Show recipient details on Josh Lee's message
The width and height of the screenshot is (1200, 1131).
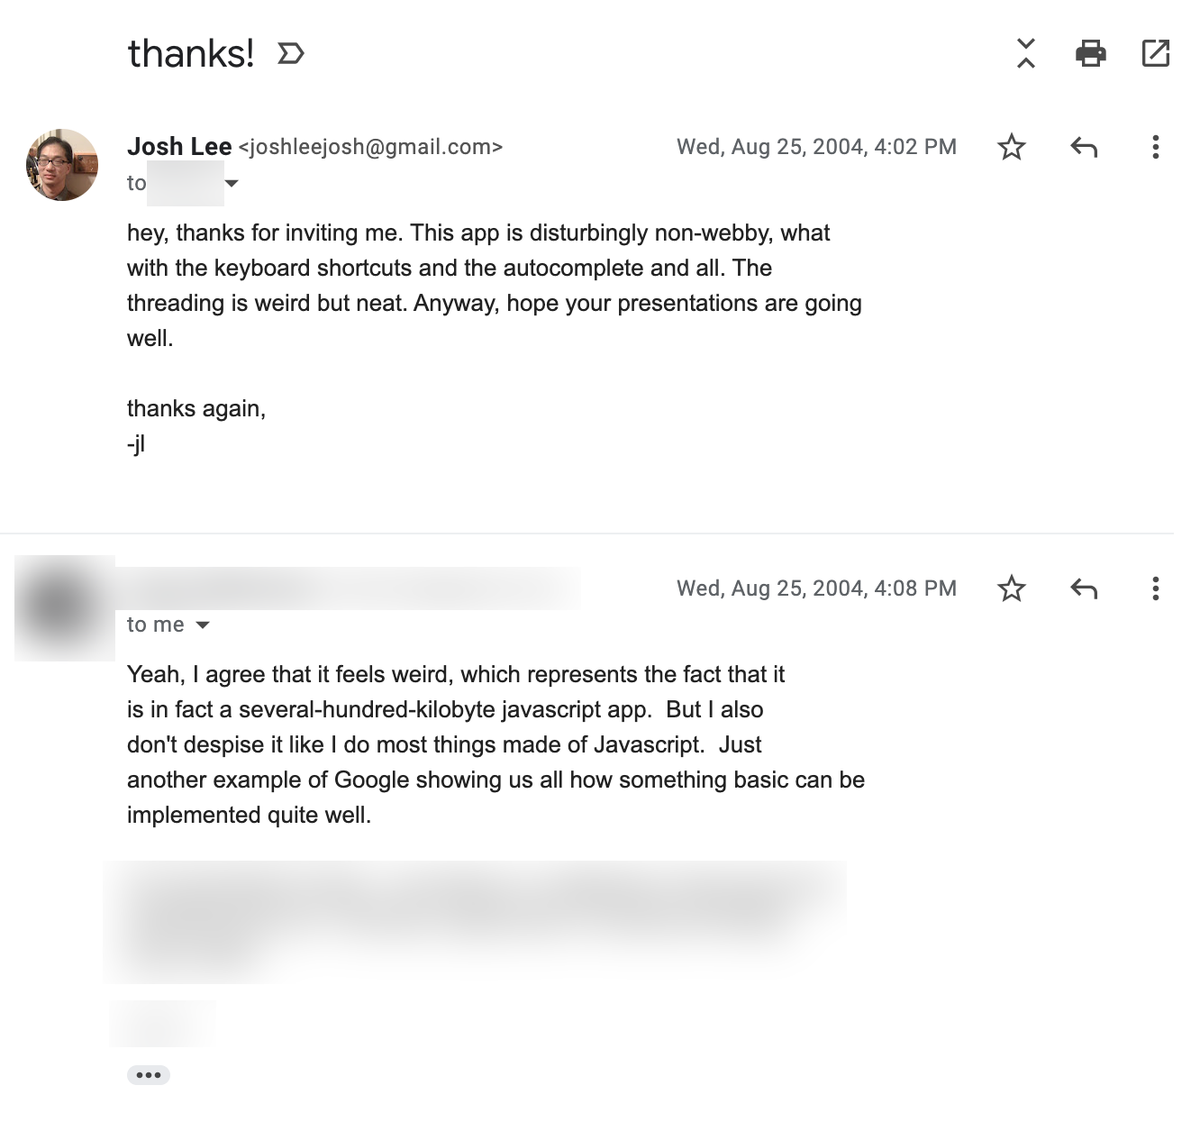click(x=232, y=184)
